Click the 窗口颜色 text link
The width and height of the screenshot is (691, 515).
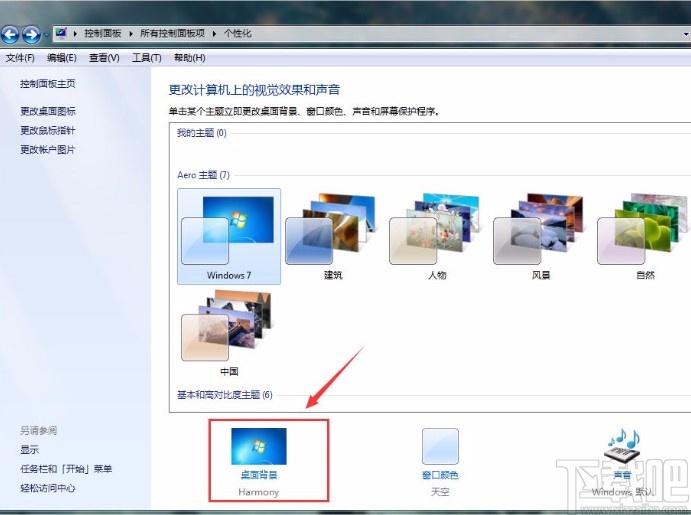440,475
